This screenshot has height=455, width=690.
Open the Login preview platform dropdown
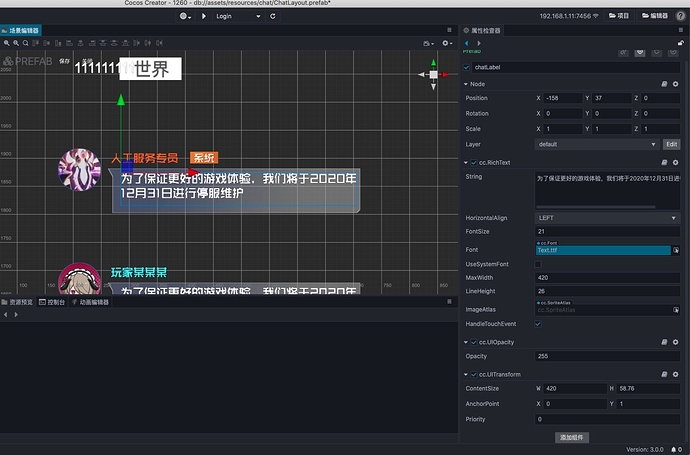(239, 16)
